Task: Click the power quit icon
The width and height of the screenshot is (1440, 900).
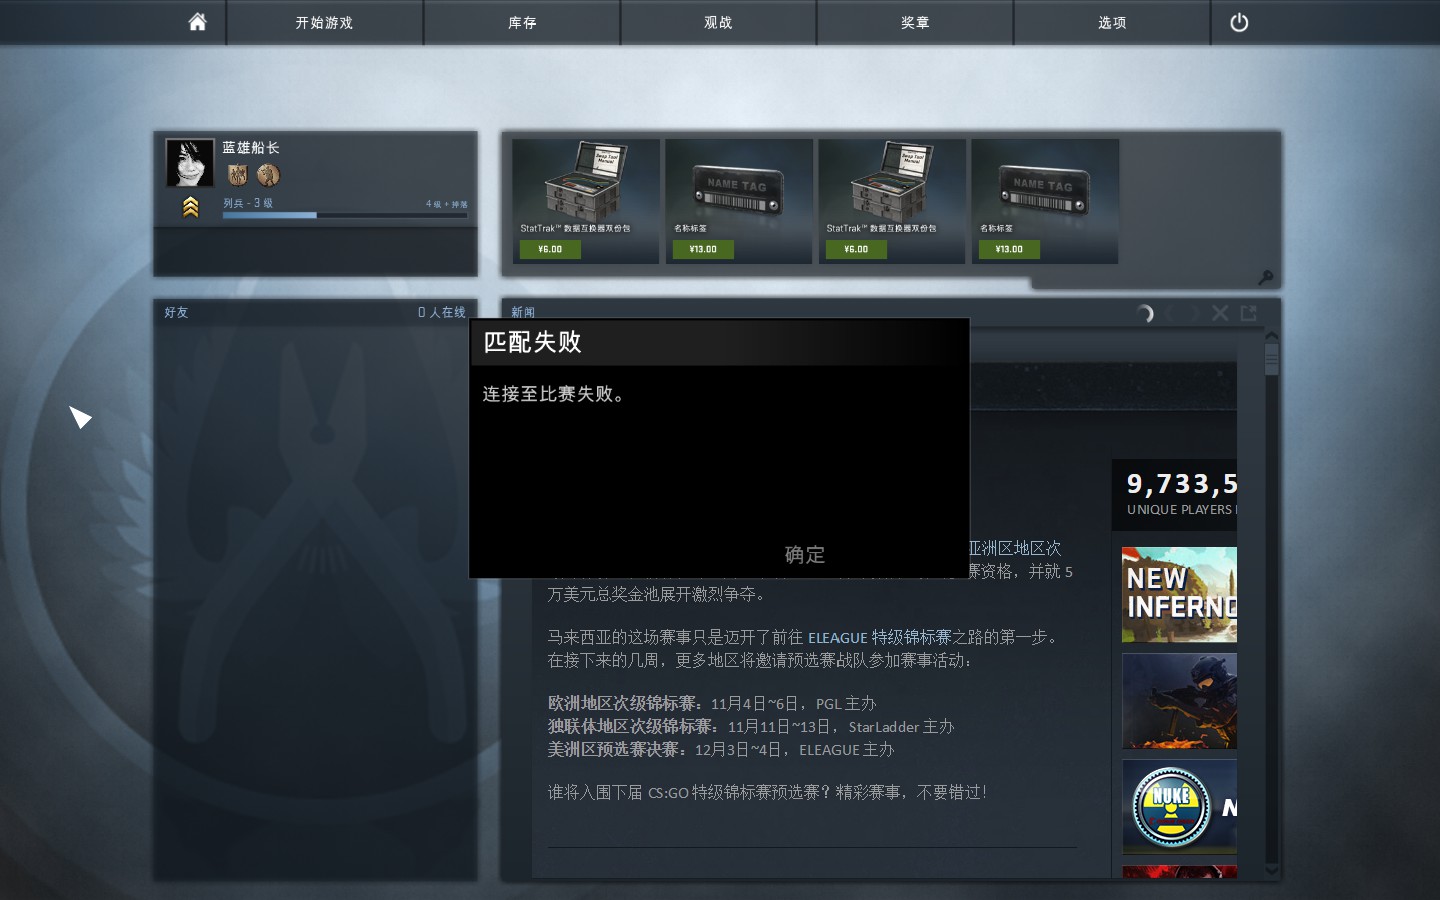Action: click(1239, 22)
